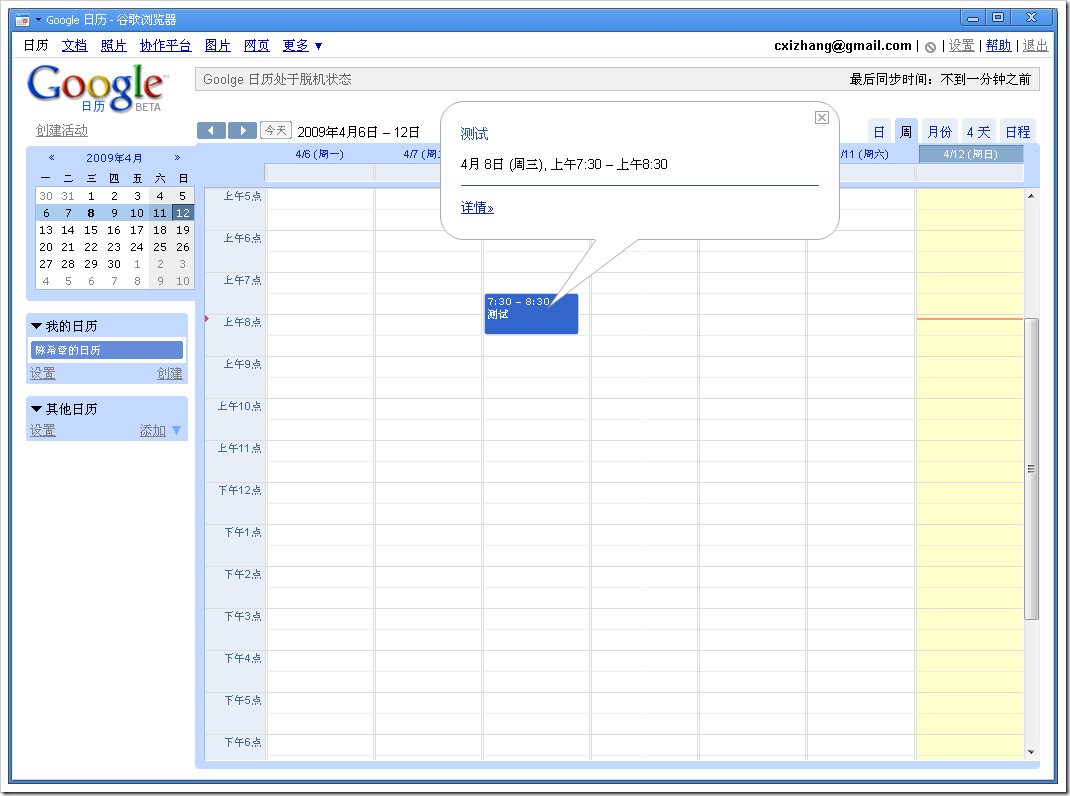1070x796 pixels.
Task: Click the 今天 today button
Action: (276, 130)
